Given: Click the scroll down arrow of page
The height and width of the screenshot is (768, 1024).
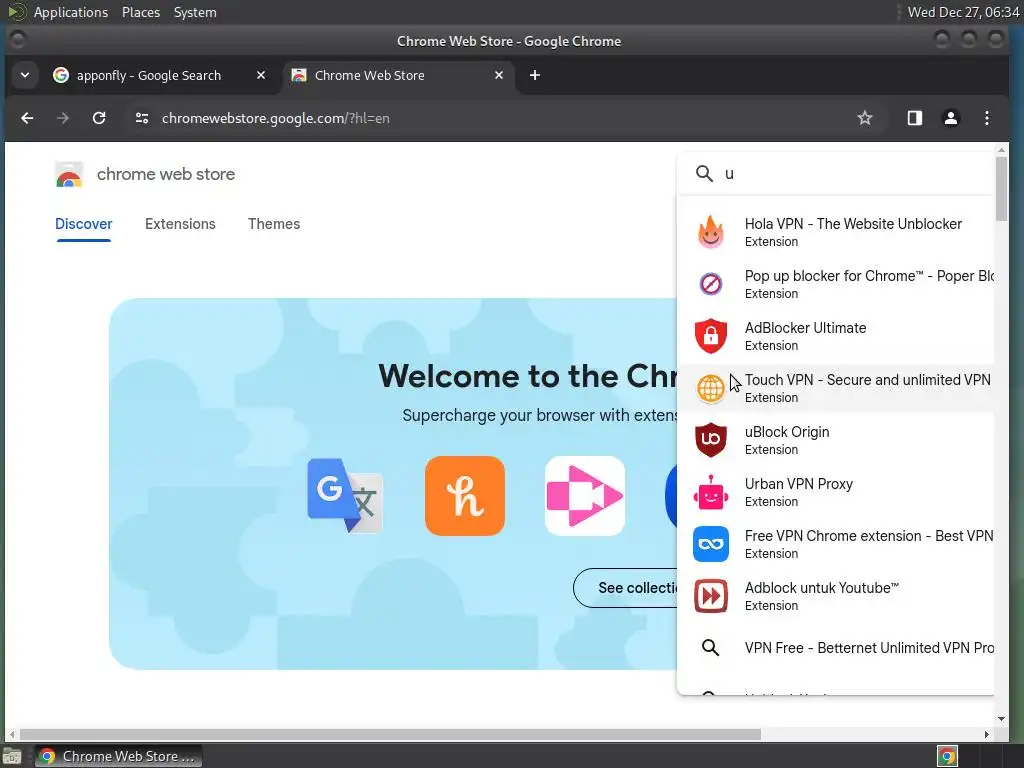Looking at the screenshot, I should (1001, 719).
